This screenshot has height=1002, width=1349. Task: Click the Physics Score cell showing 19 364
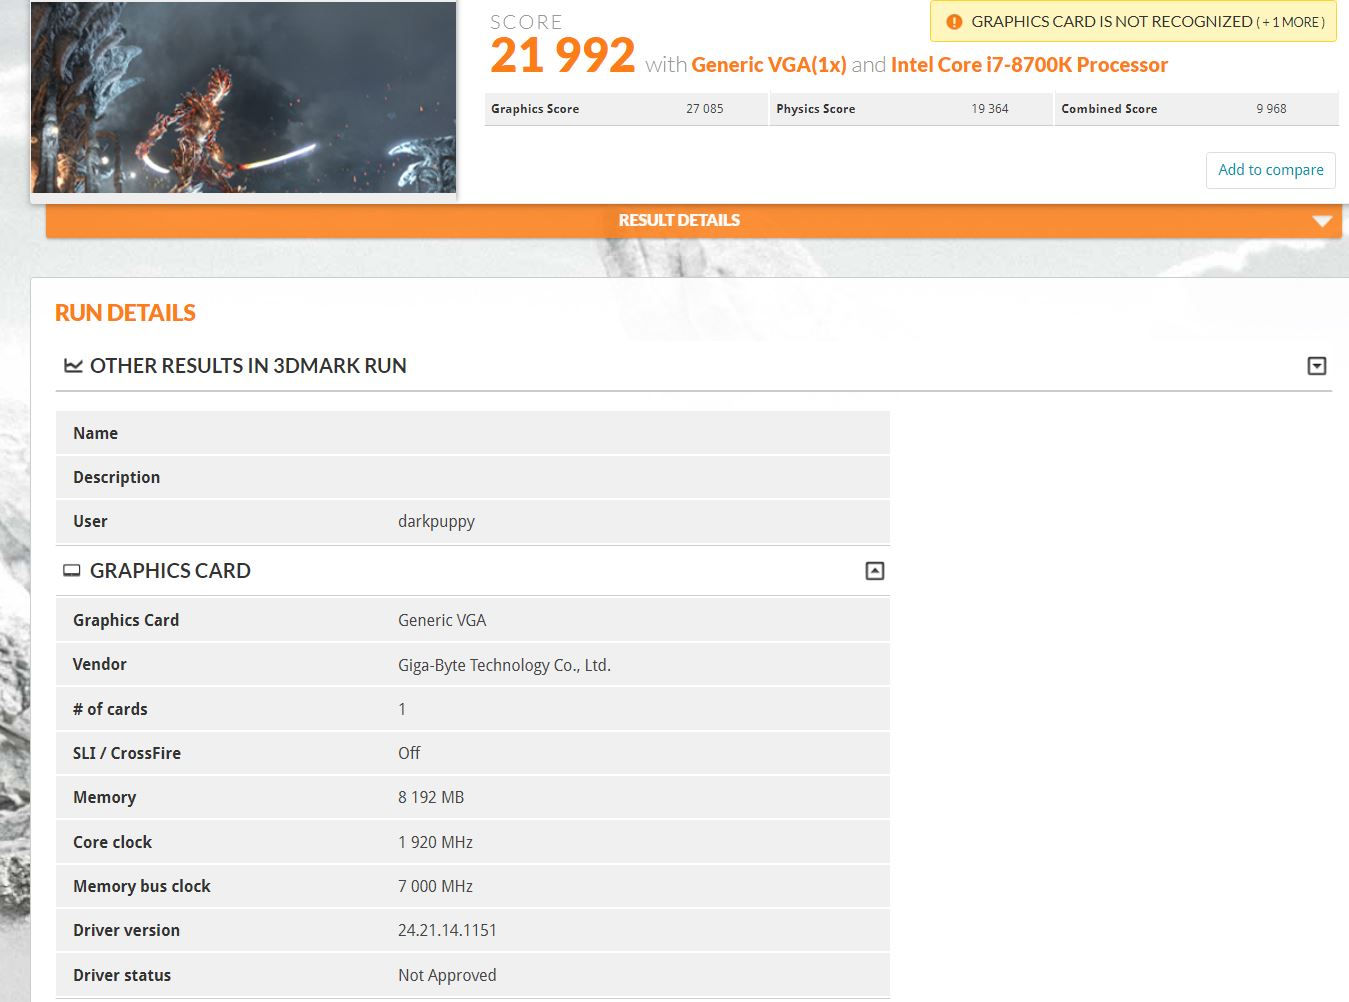pos(911,109)
